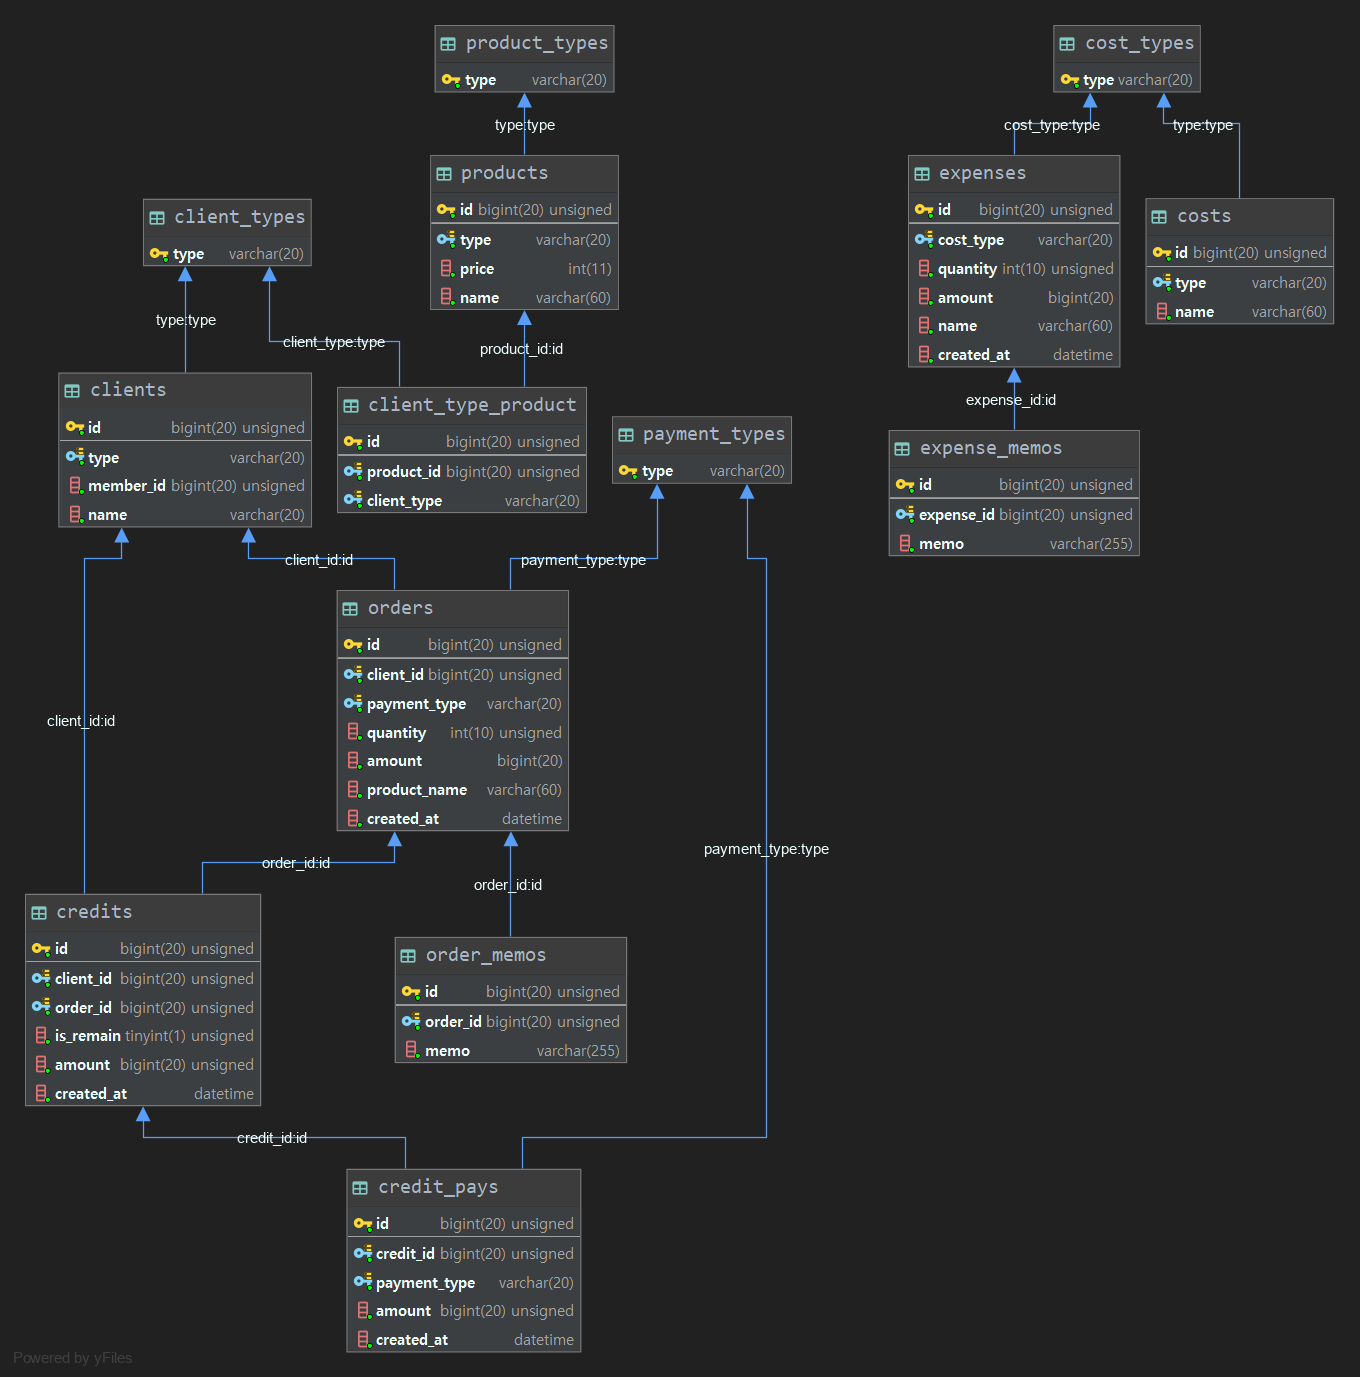Click the credits table icon

tap(39, 913)
